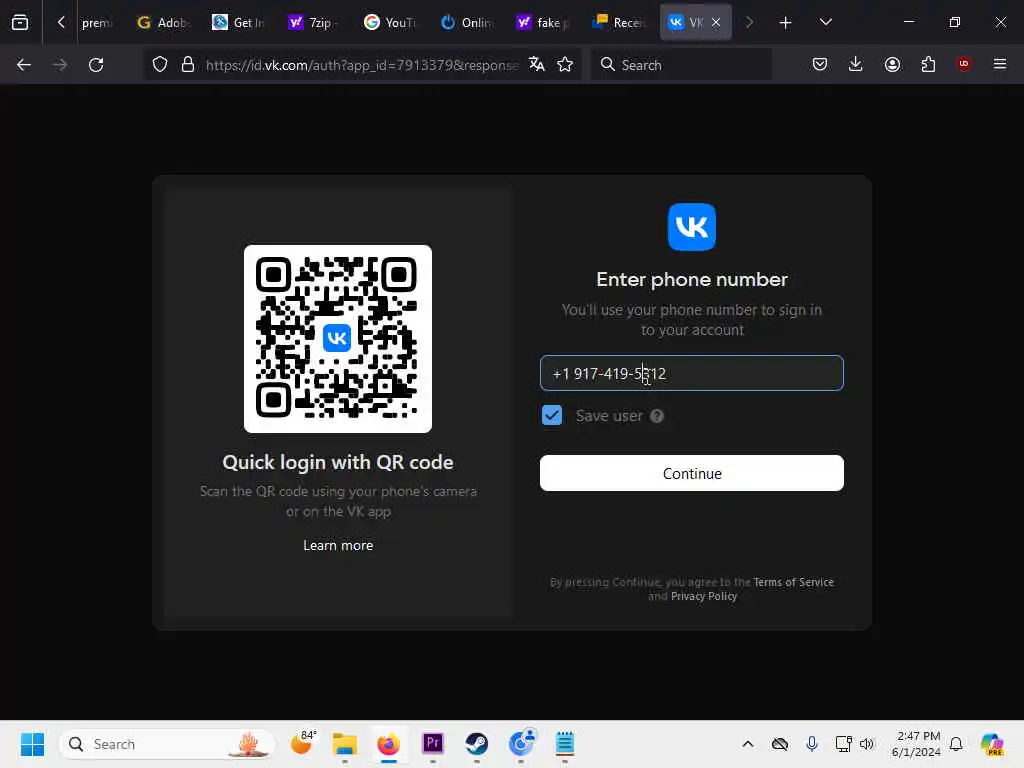Open Adobe Premiere Pro from taskbar

pos(432,743)
